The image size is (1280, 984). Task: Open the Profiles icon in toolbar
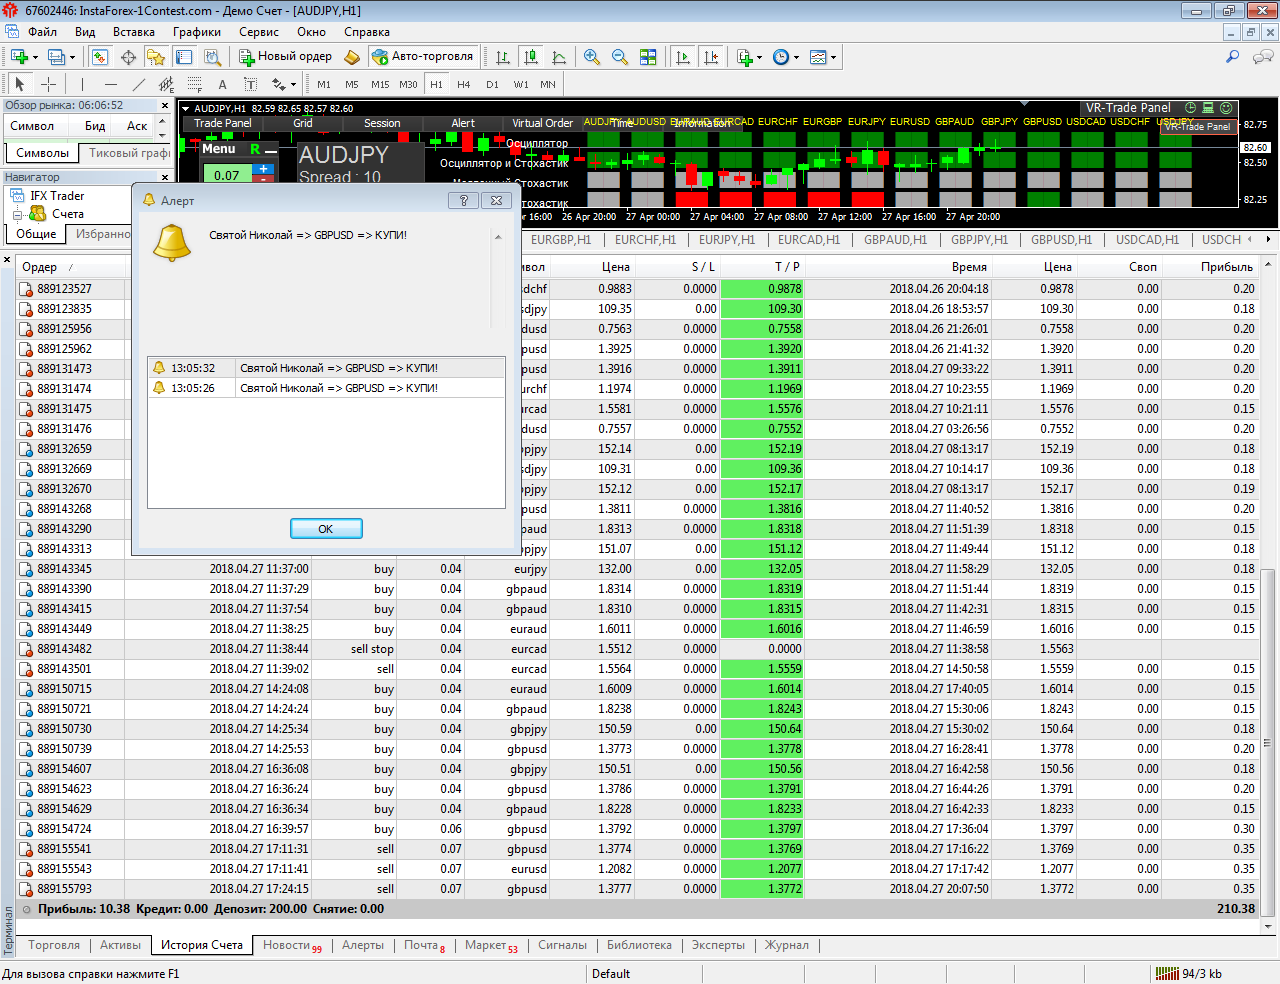coord(56,57)
